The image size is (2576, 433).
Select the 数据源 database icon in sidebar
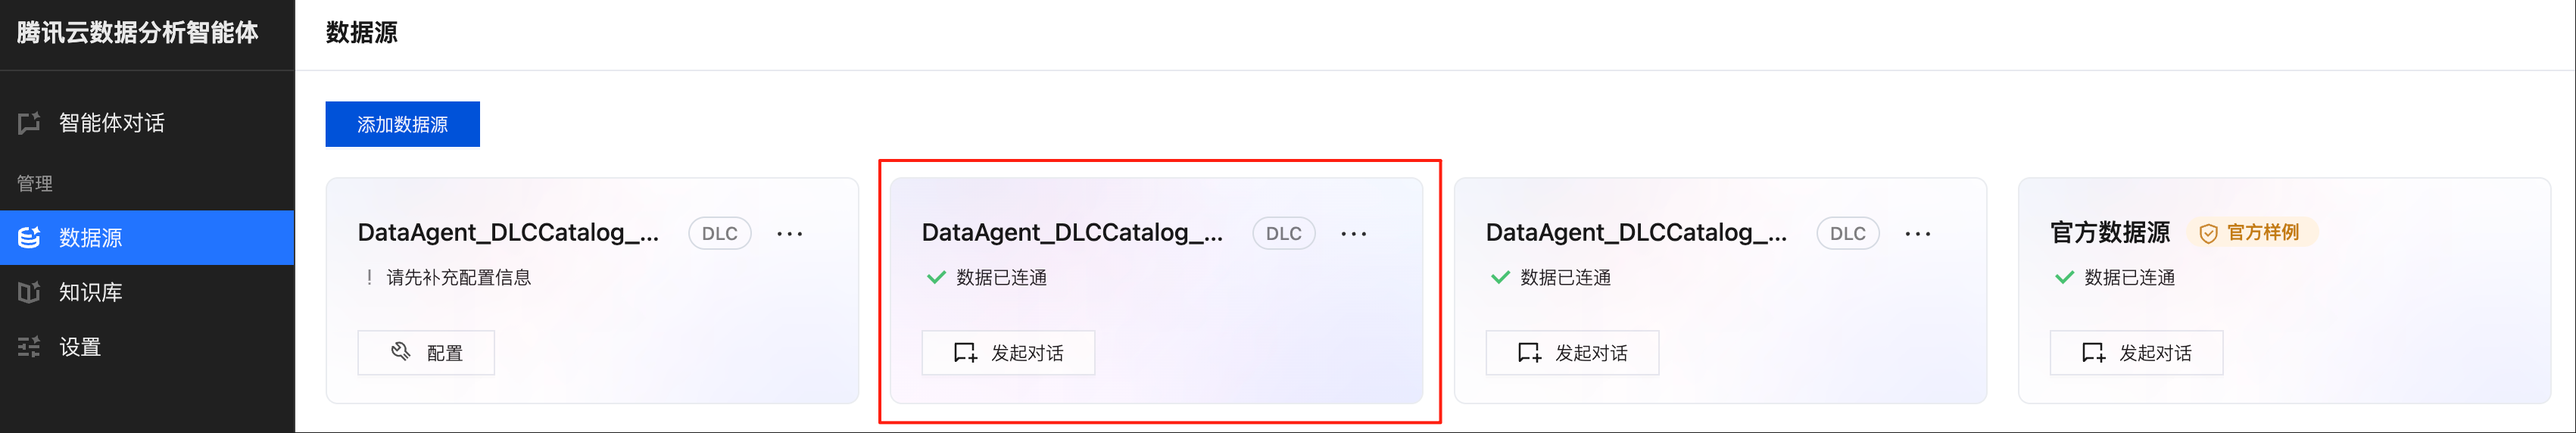[x=29, y=238]
